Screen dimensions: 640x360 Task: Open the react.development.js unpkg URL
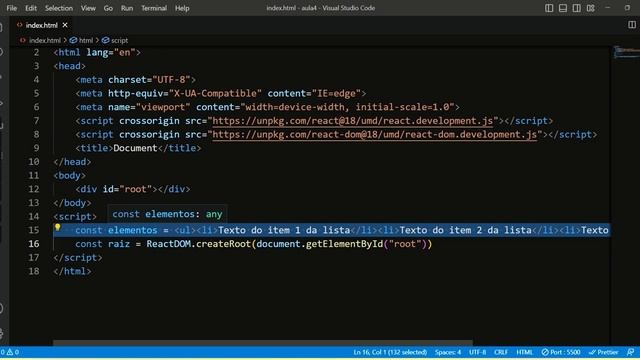[x=353, y=121]
